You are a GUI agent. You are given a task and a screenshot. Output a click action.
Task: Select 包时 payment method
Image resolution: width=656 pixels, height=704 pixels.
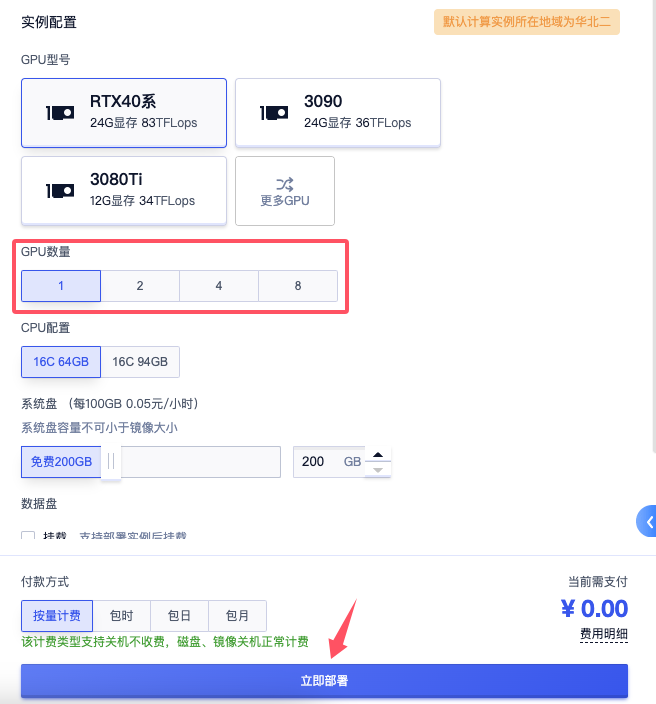point(122,616)
